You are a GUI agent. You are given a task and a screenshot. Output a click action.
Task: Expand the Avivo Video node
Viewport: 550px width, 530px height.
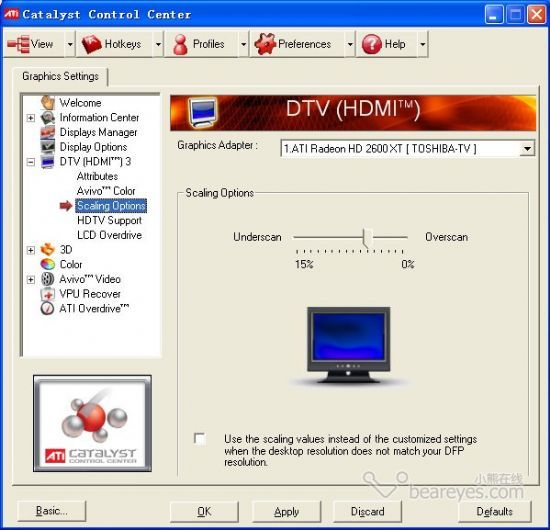coord(31,279)
